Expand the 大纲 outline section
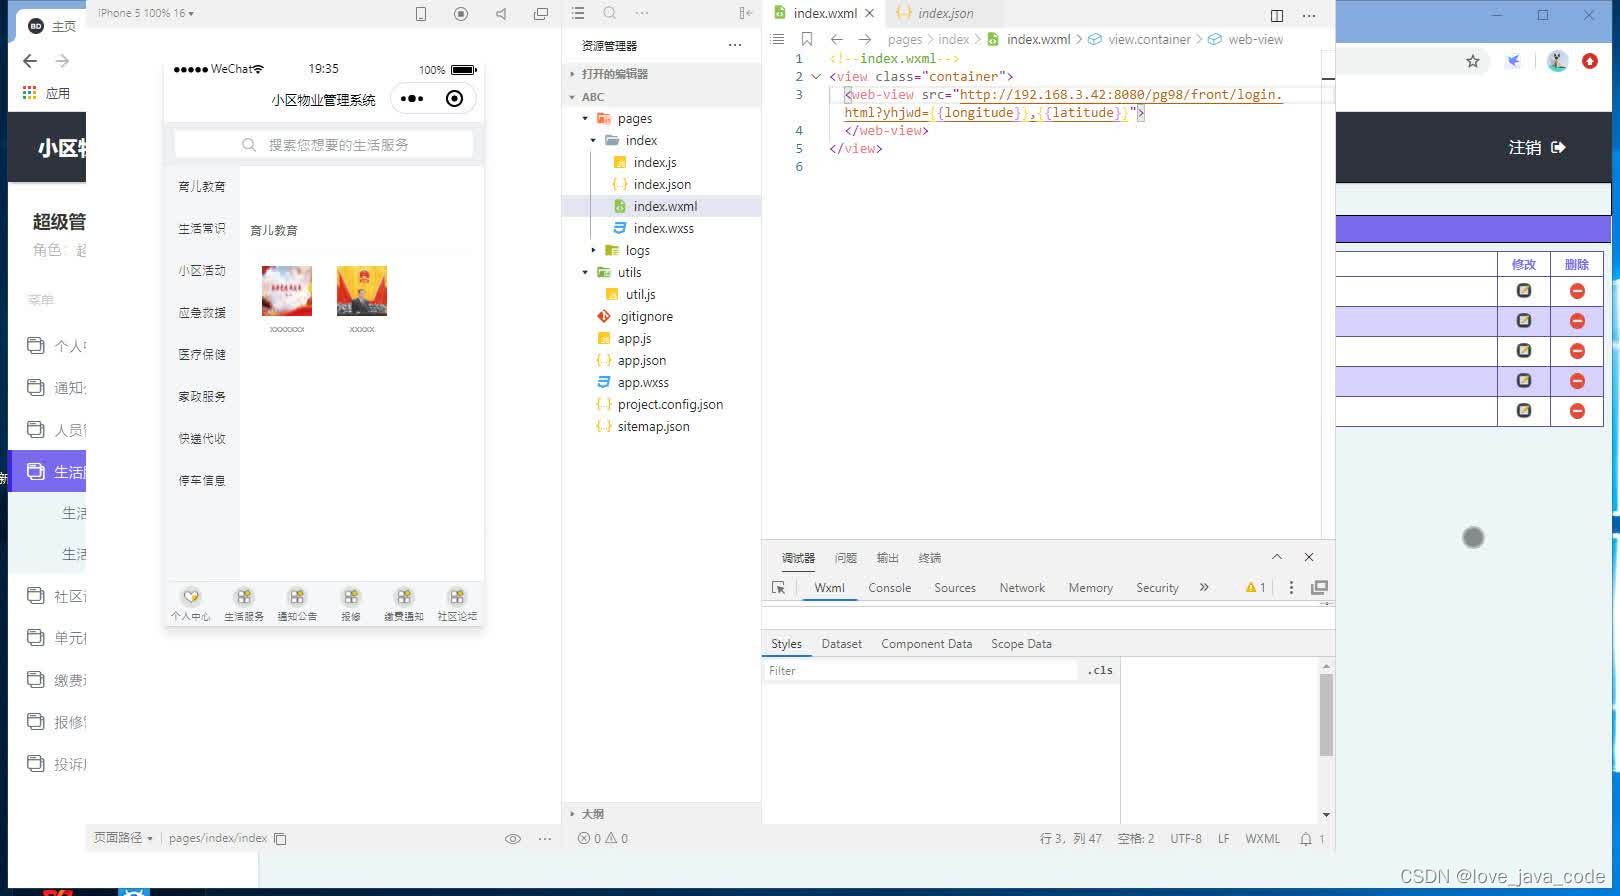1620x896 pixels. coord(592,814)
